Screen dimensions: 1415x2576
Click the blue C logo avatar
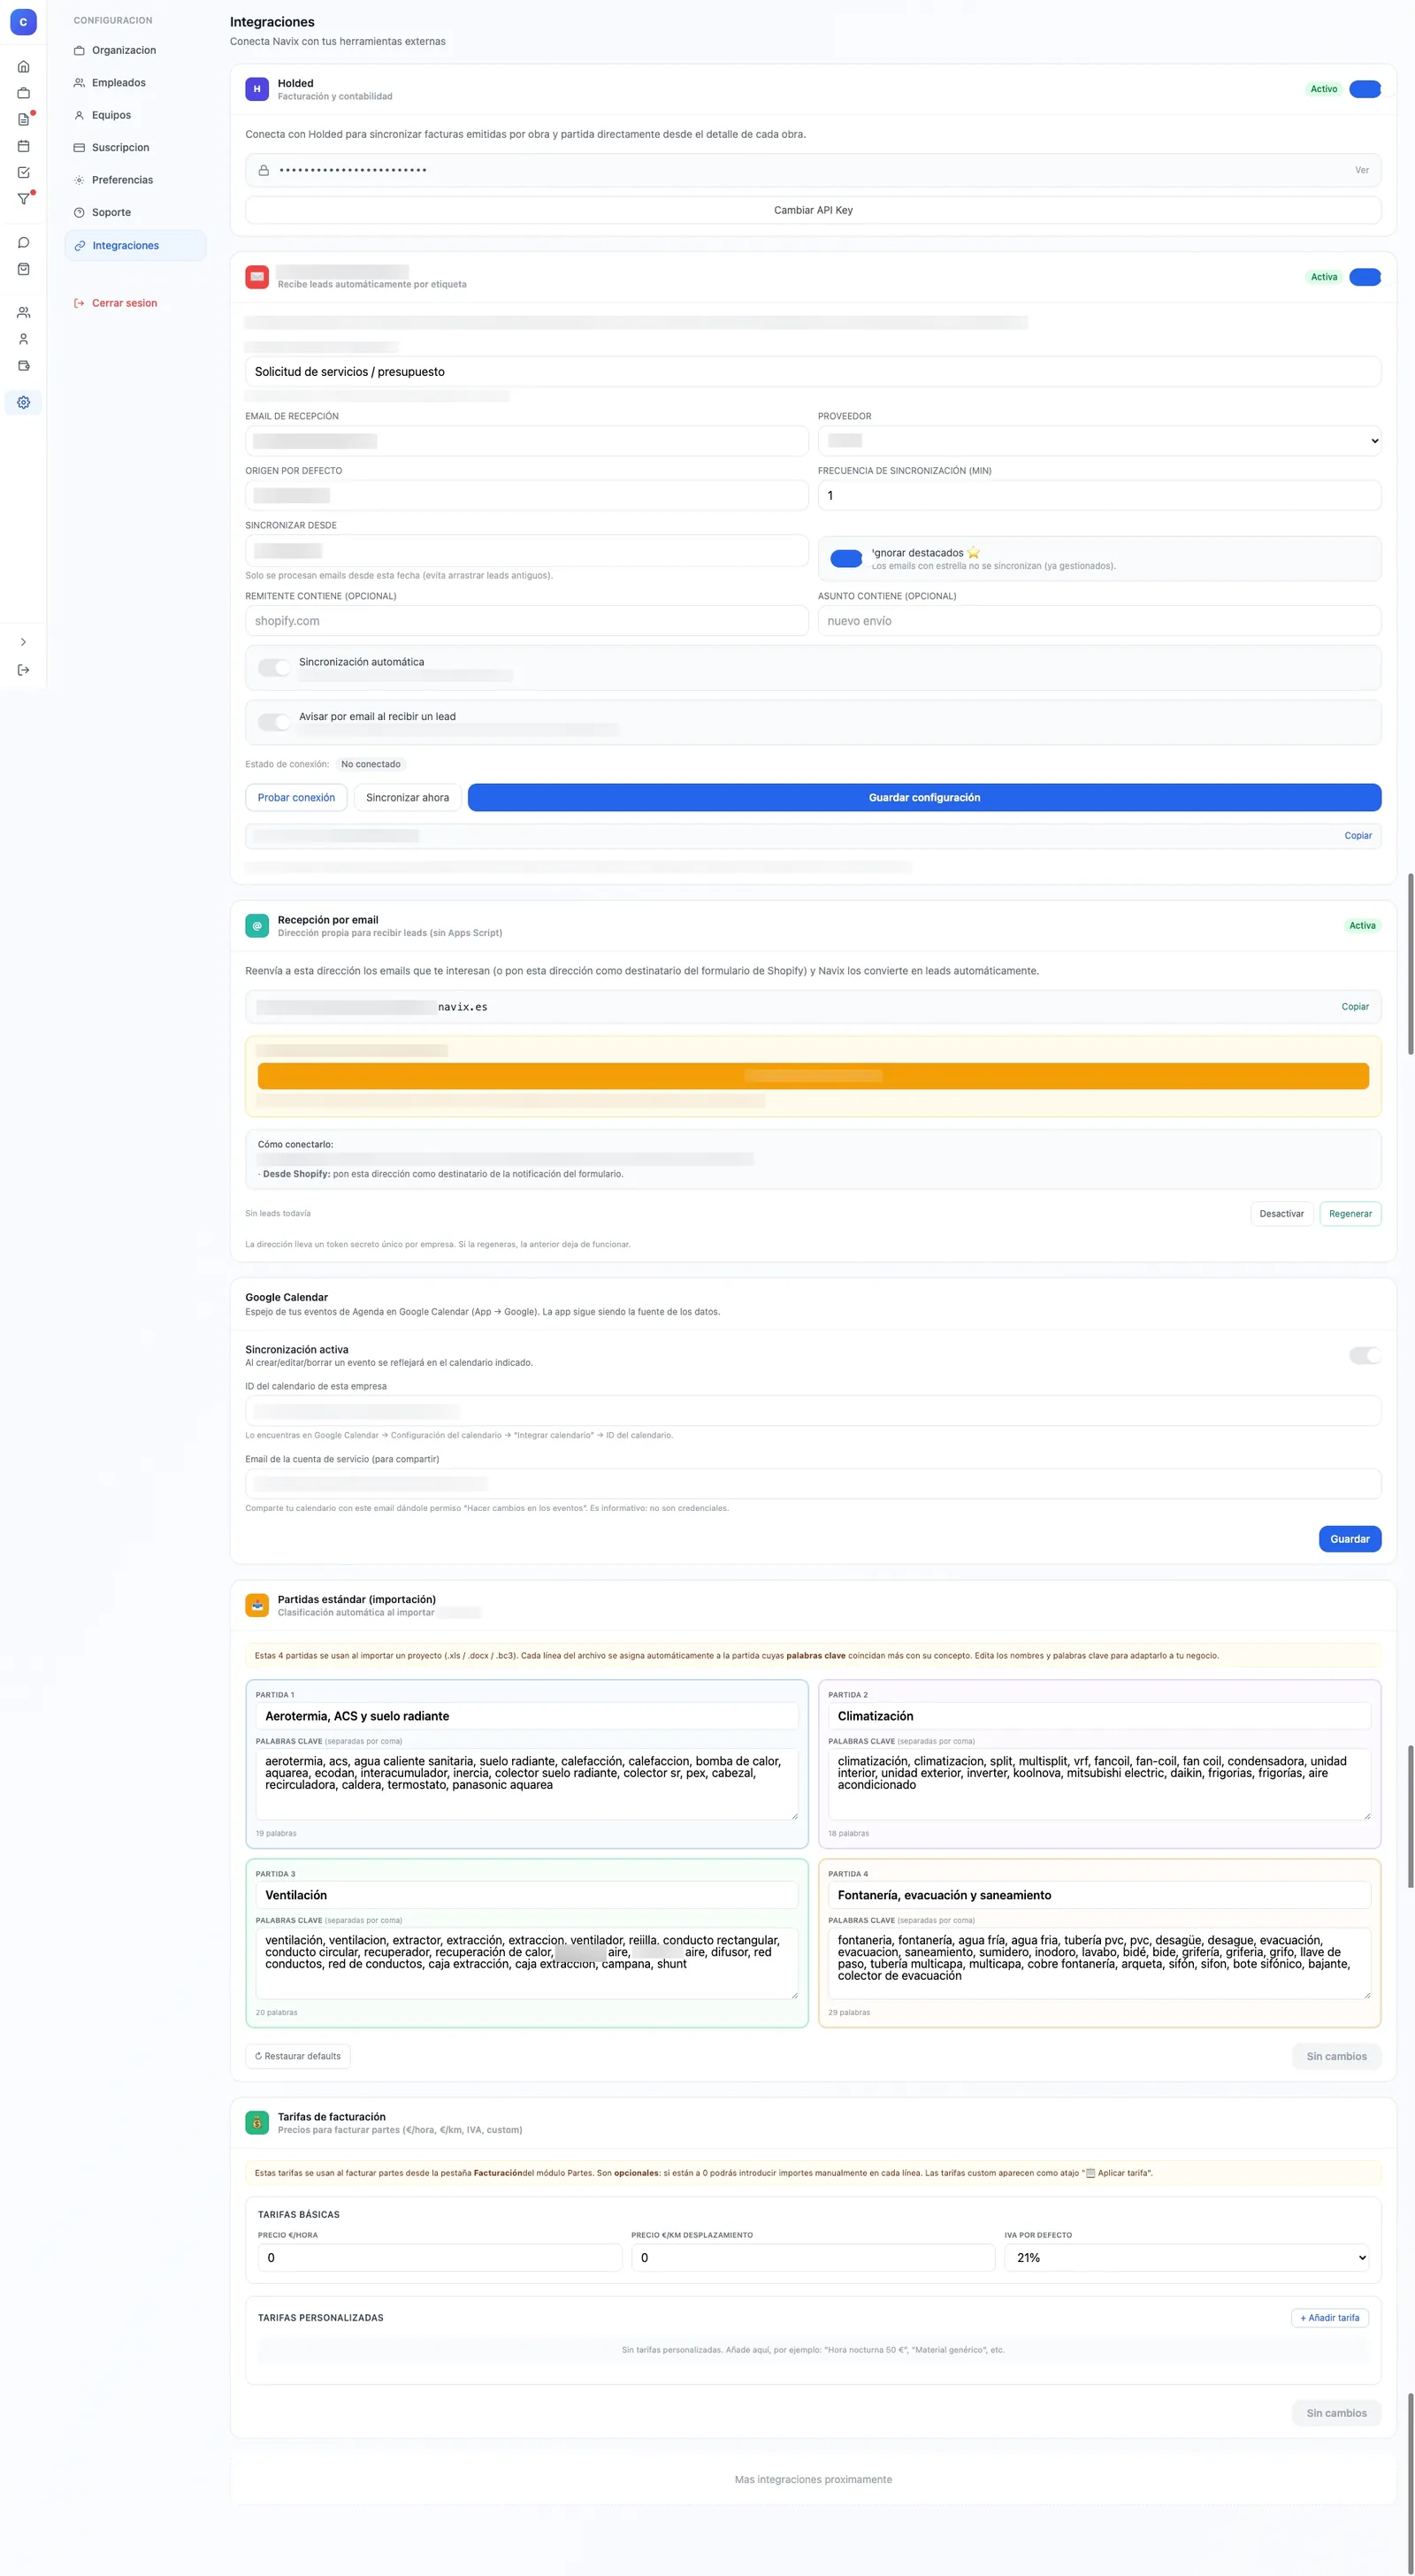tap(23, 22)
